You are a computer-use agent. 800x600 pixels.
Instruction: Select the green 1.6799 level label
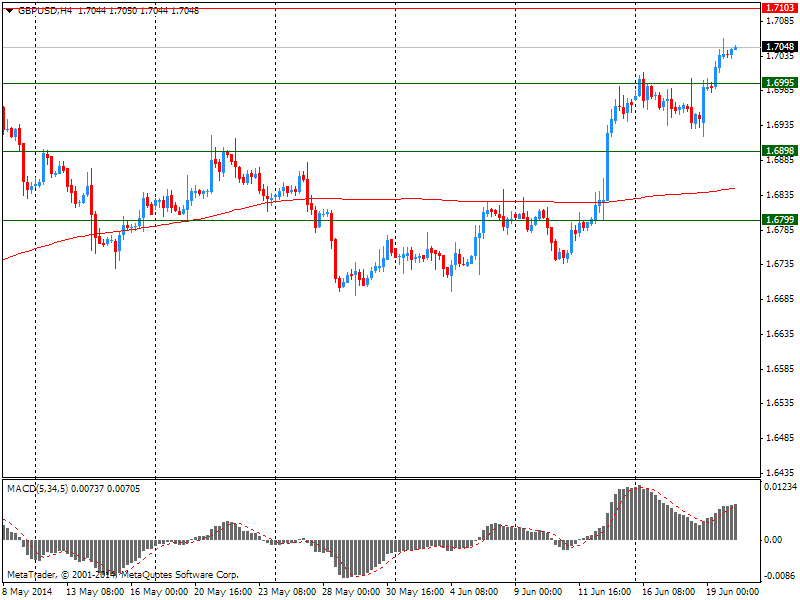click(780, 220)
